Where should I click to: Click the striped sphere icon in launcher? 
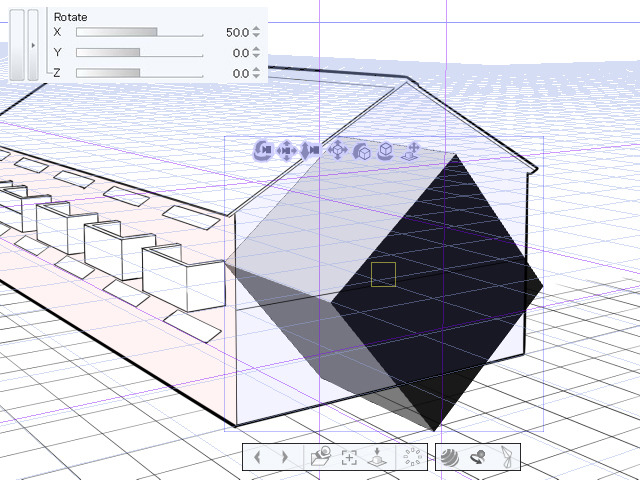(450, 457)
